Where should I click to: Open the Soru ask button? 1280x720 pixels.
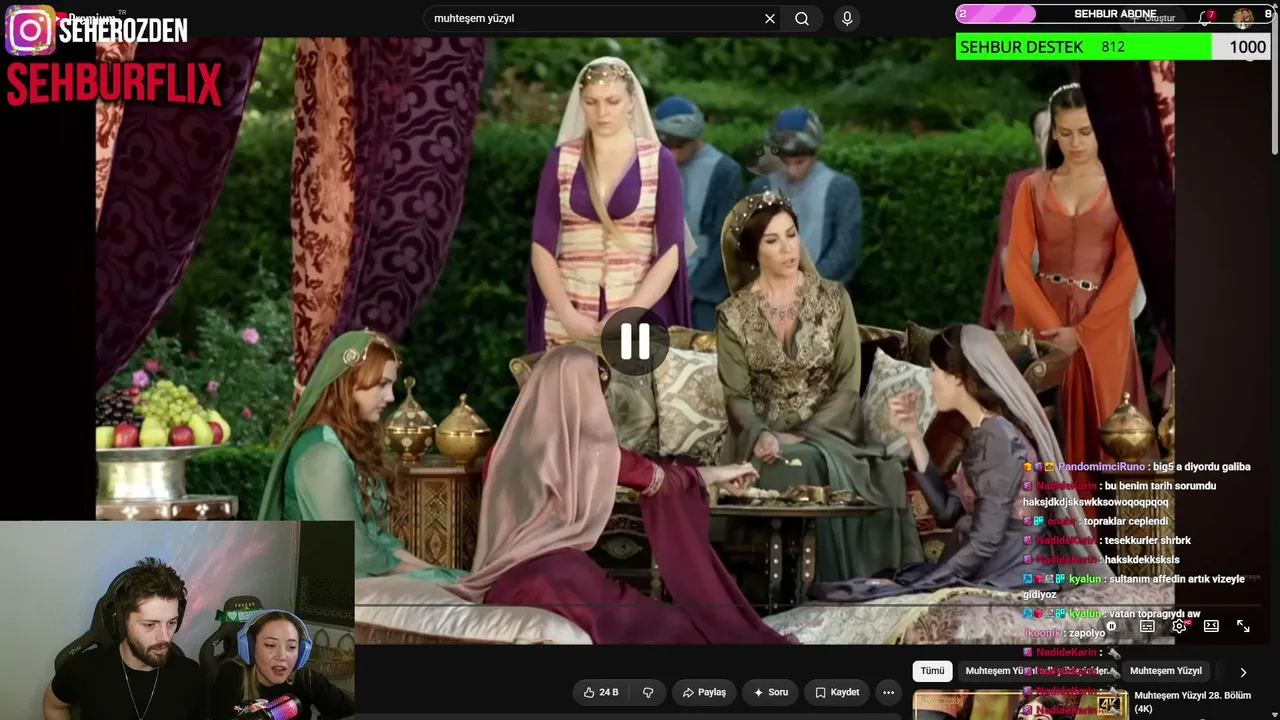[x=771, y=692]
